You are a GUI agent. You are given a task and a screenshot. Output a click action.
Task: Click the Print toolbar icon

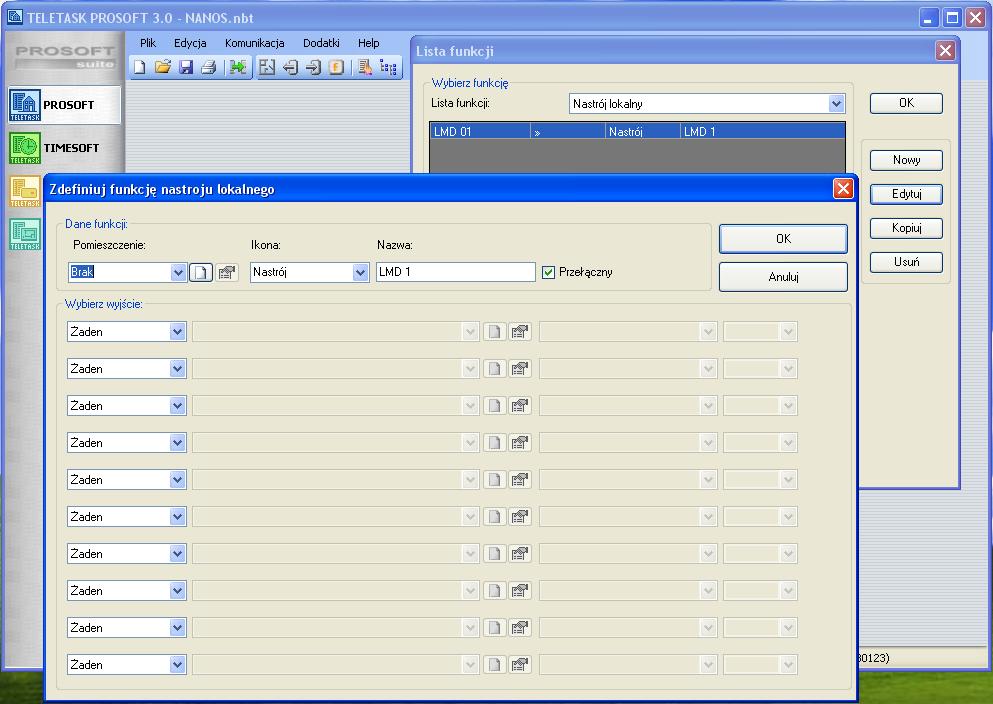(208, 67)
